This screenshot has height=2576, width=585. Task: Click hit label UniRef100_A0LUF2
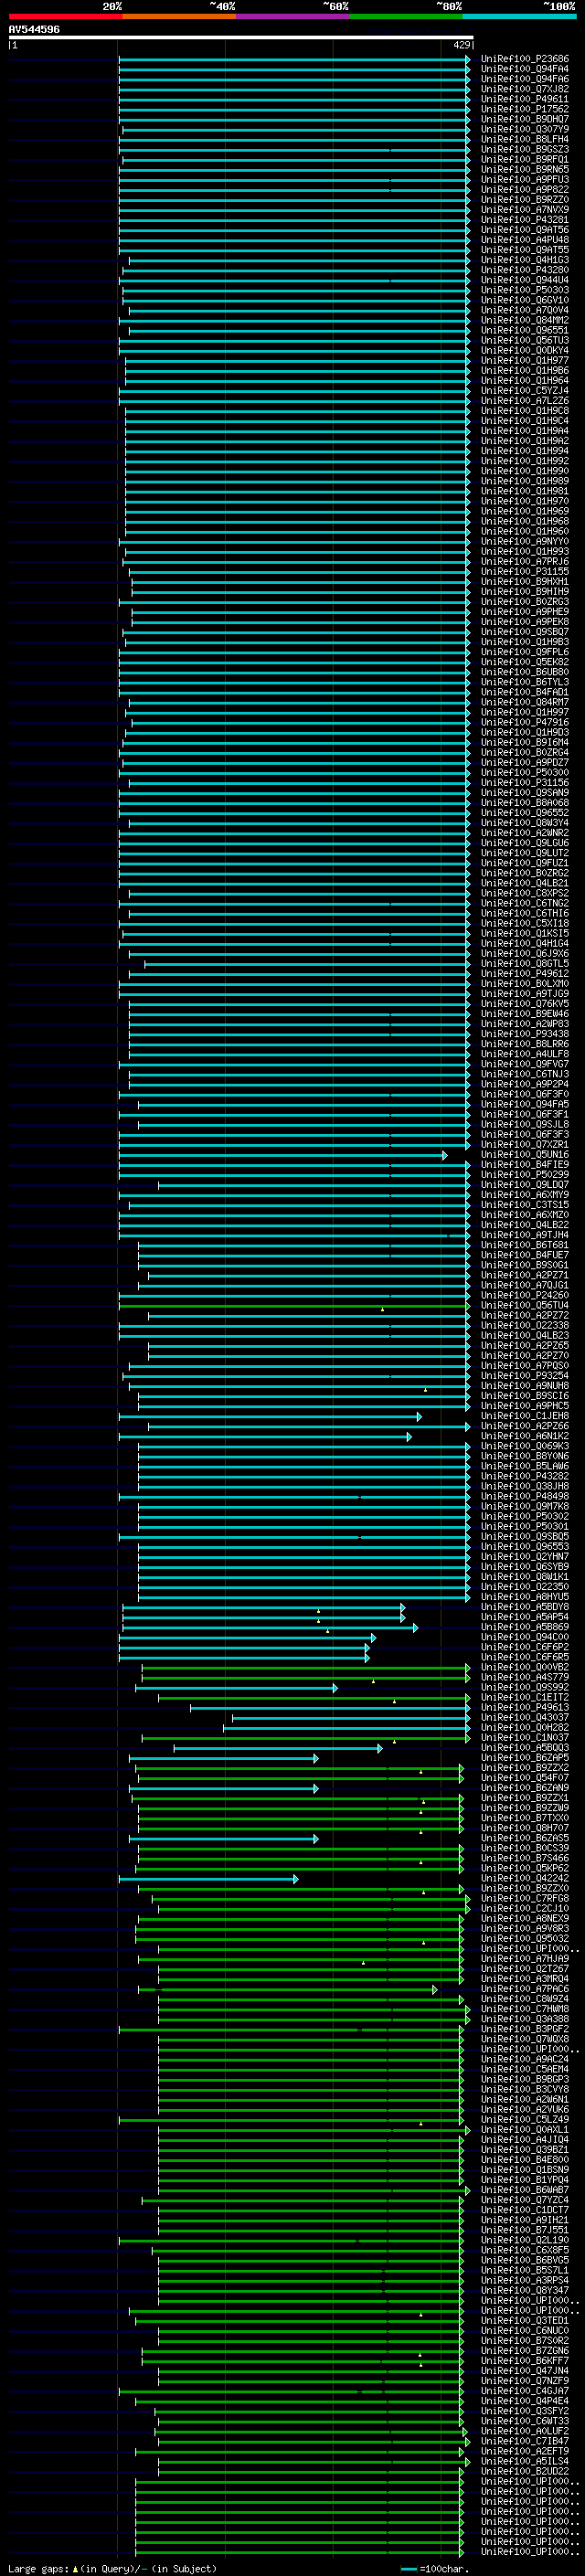click(x=525, y=2432)
